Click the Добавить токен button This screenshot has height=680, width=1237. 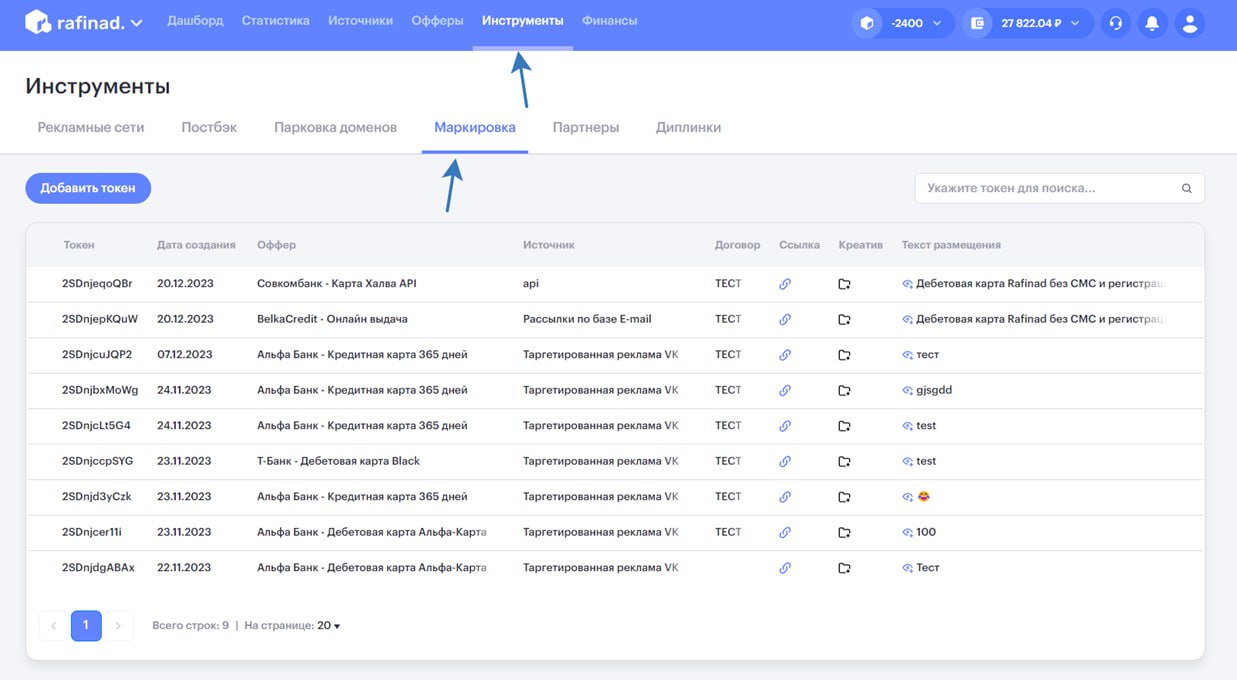pyautogui.click(x=88, y=188)
